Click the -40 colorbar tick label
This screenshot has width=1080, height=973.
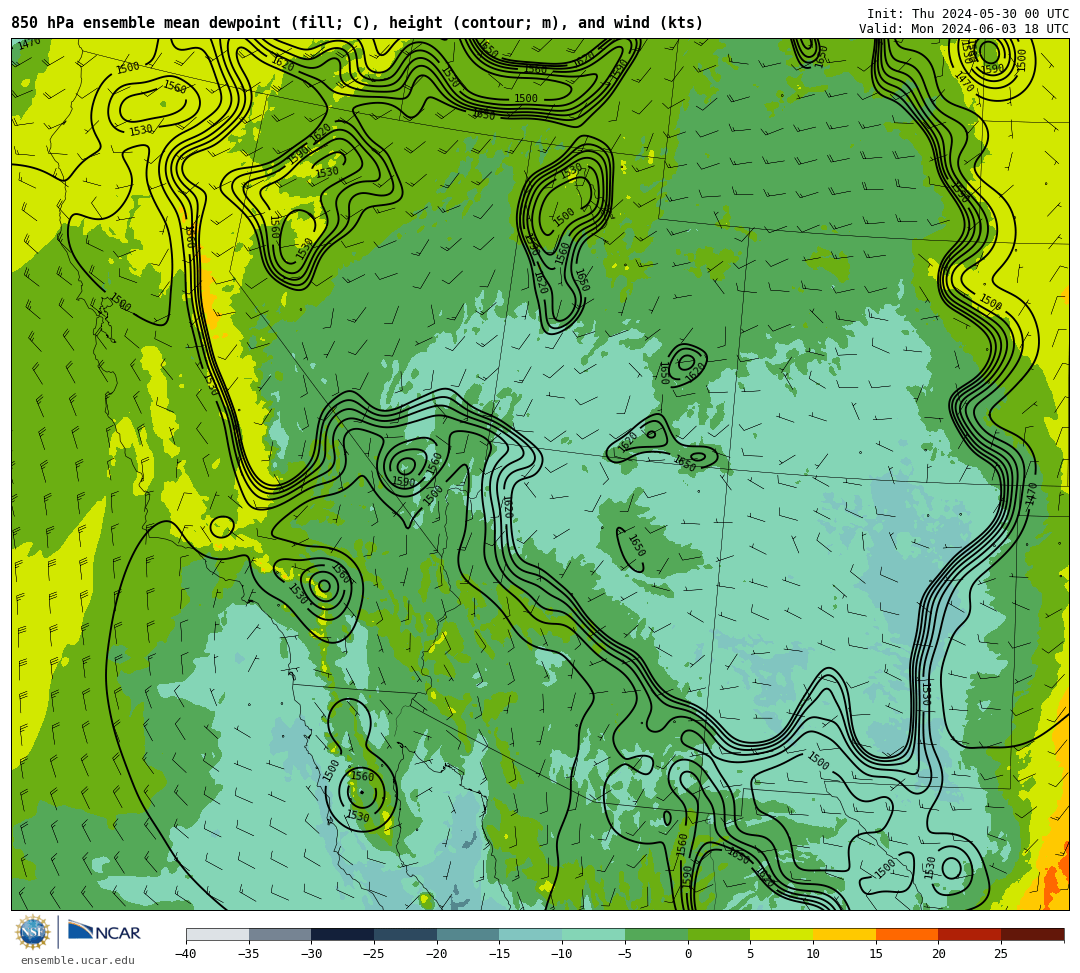tap(186, 954)
